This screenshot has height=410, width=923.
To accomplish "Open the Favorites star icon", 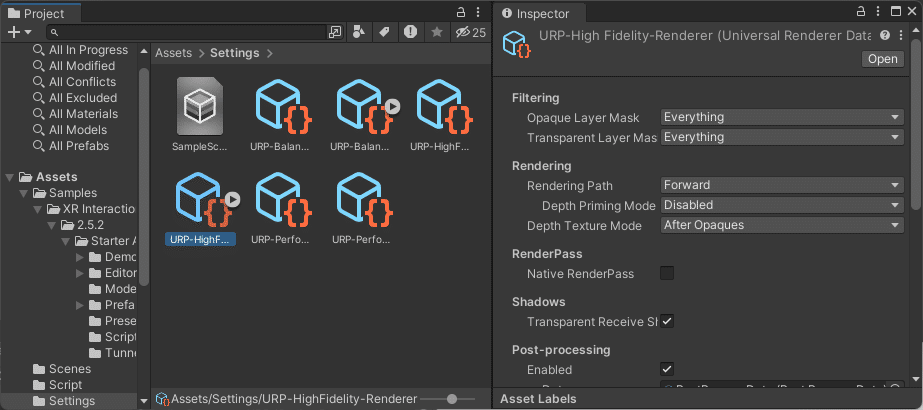I will [x=437, y=32].
